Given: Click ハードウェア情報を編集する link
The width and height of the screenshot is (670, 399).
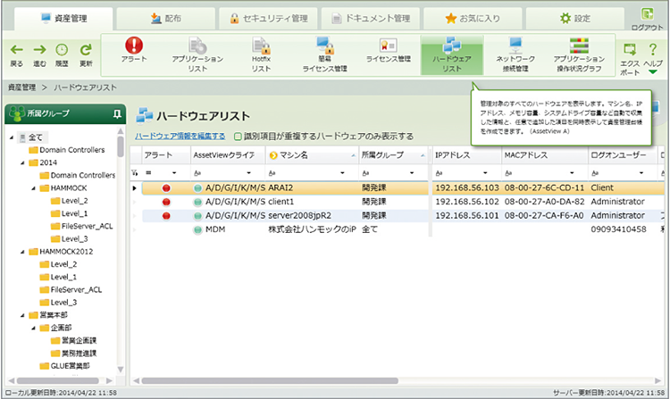Looking at the screenshot, I should coord(180,136).
